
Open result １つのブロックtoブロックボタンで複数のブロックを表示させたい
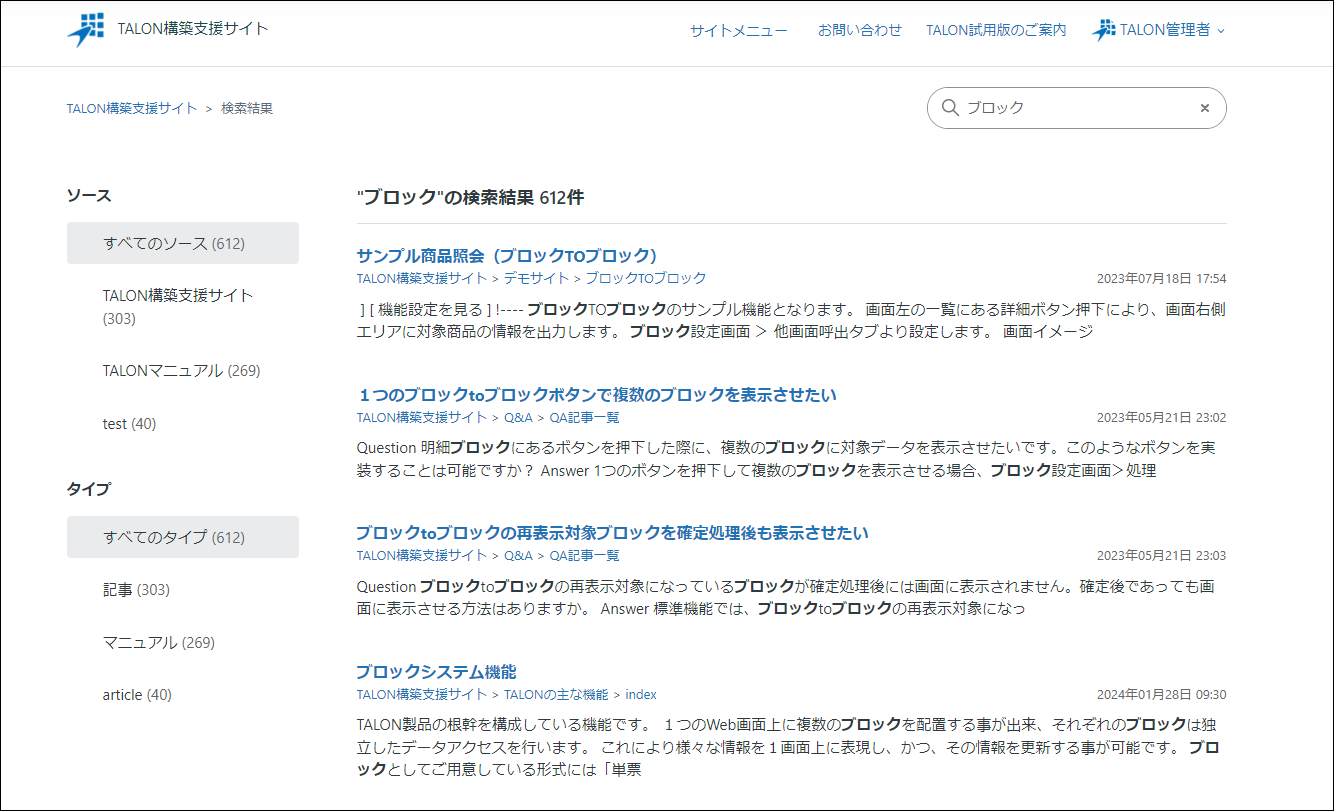[x=597, y=394]
